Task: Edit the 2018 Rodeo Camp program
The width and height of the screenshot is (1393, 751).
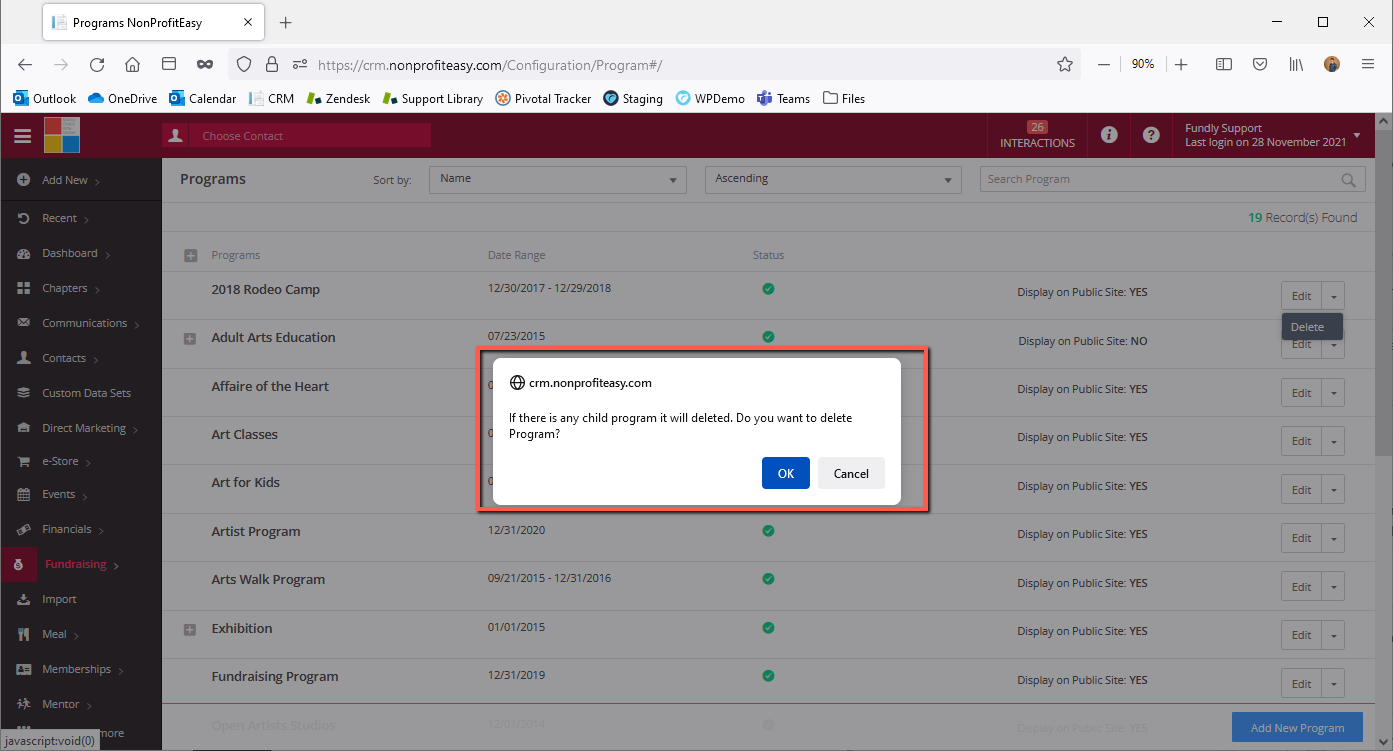Action: tap(1301, 296)
